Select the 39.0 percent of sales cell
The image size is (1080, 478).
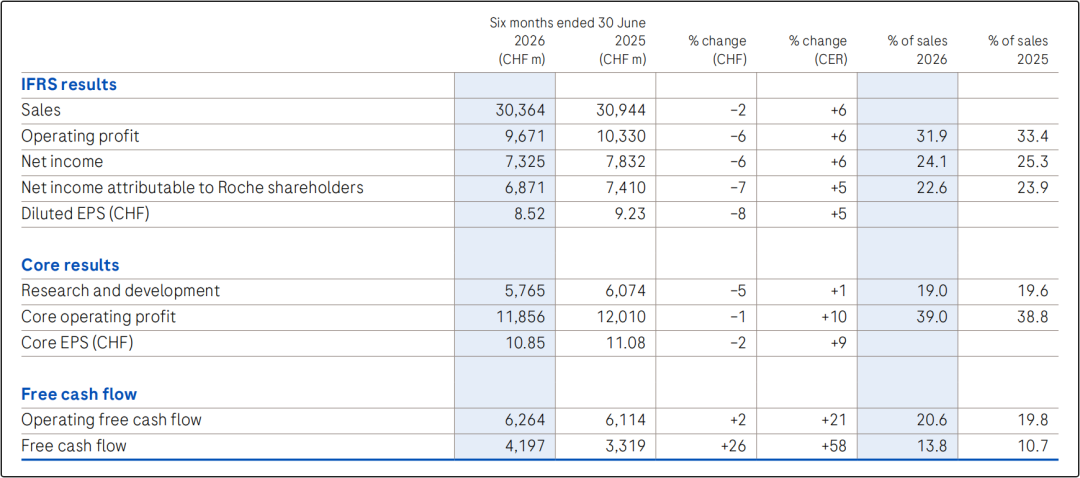click(933, 317)
